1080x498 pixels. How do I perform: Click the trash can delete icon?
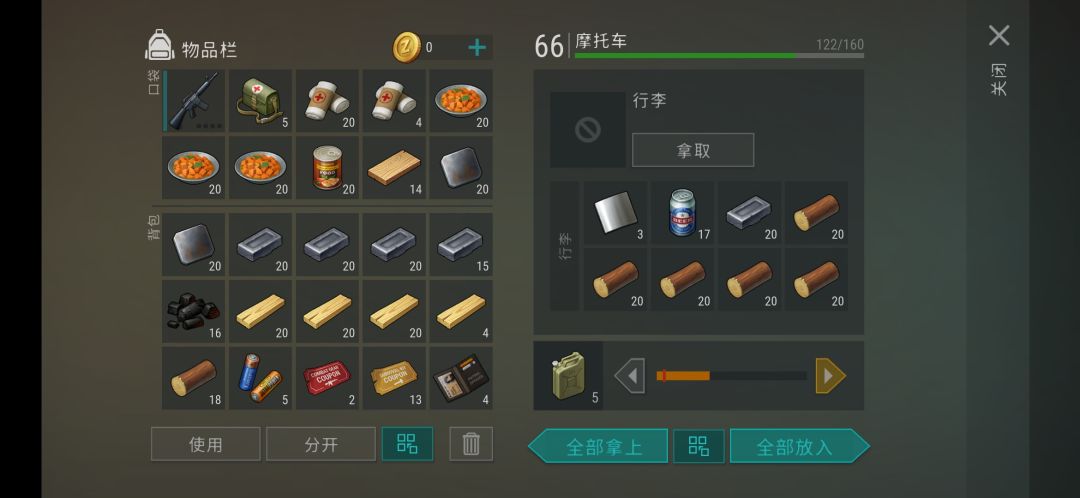coord(471,444)
